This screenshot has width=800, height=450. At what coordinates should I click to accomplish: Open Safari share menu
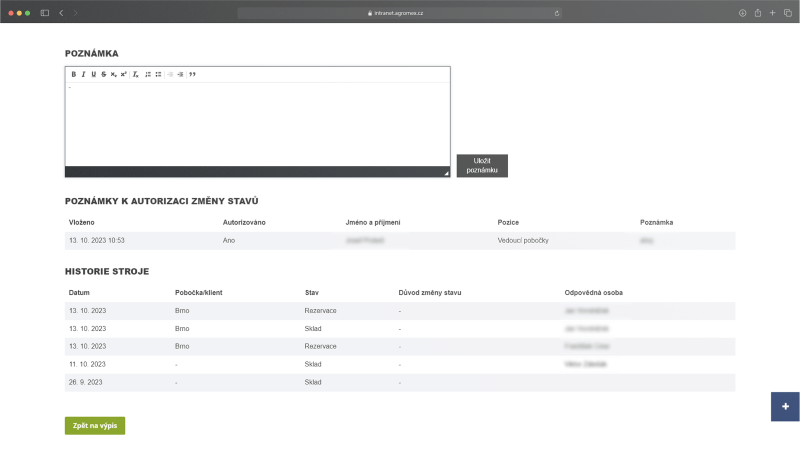click(757, 12)
